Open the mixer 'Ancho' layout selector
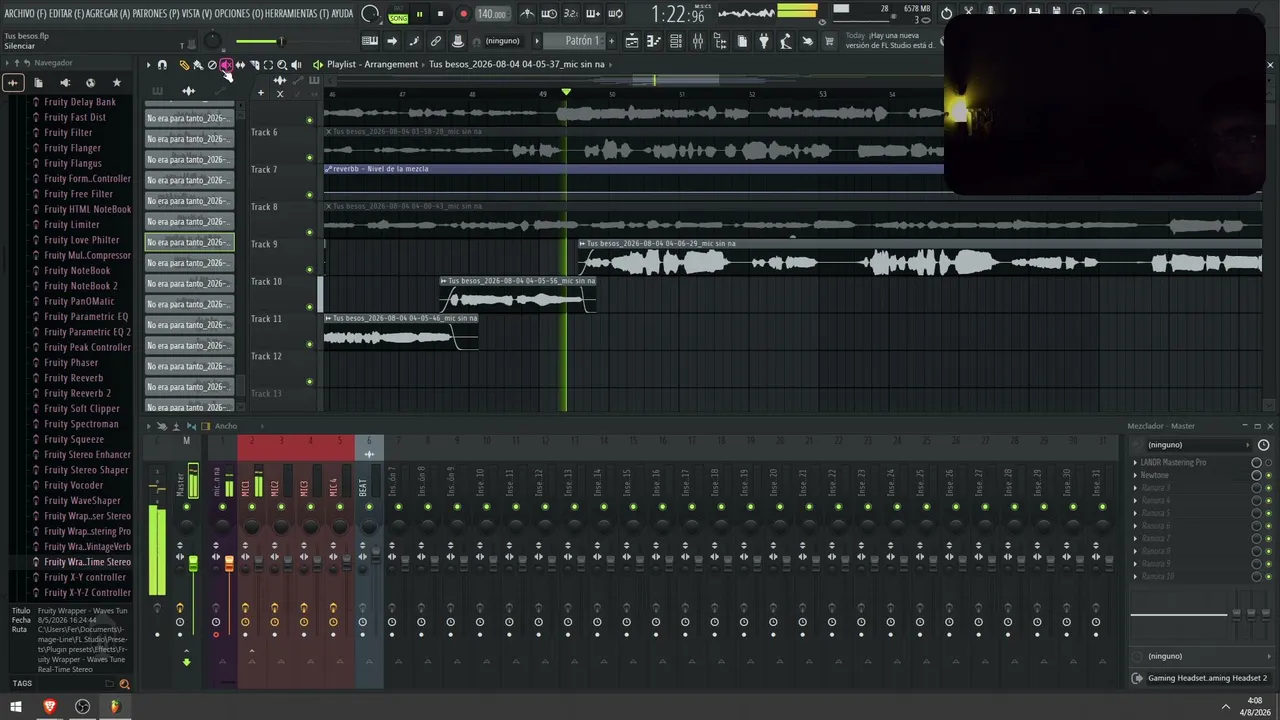The width and height of the screenshot is (1280, 720). point(226,426)
